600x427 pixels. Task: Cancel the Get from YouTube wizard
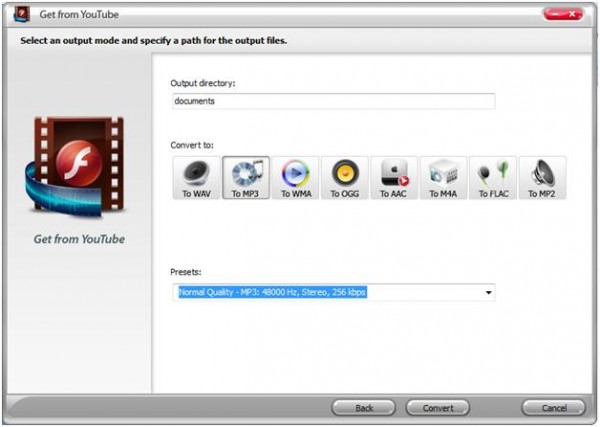[554, 408]
